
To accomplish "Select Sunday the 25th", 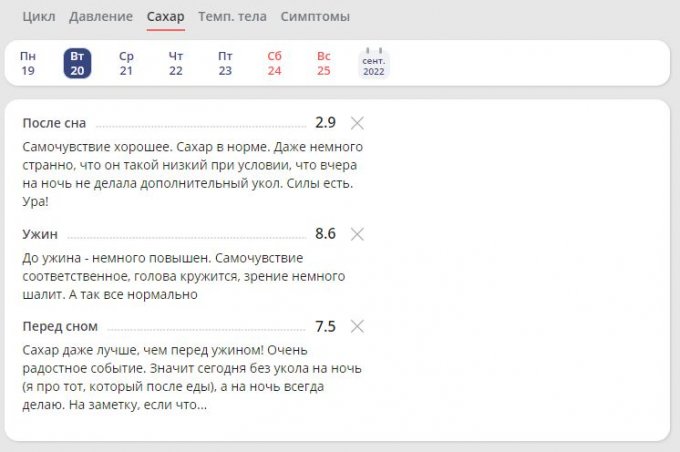I will (x=324, y=64).
